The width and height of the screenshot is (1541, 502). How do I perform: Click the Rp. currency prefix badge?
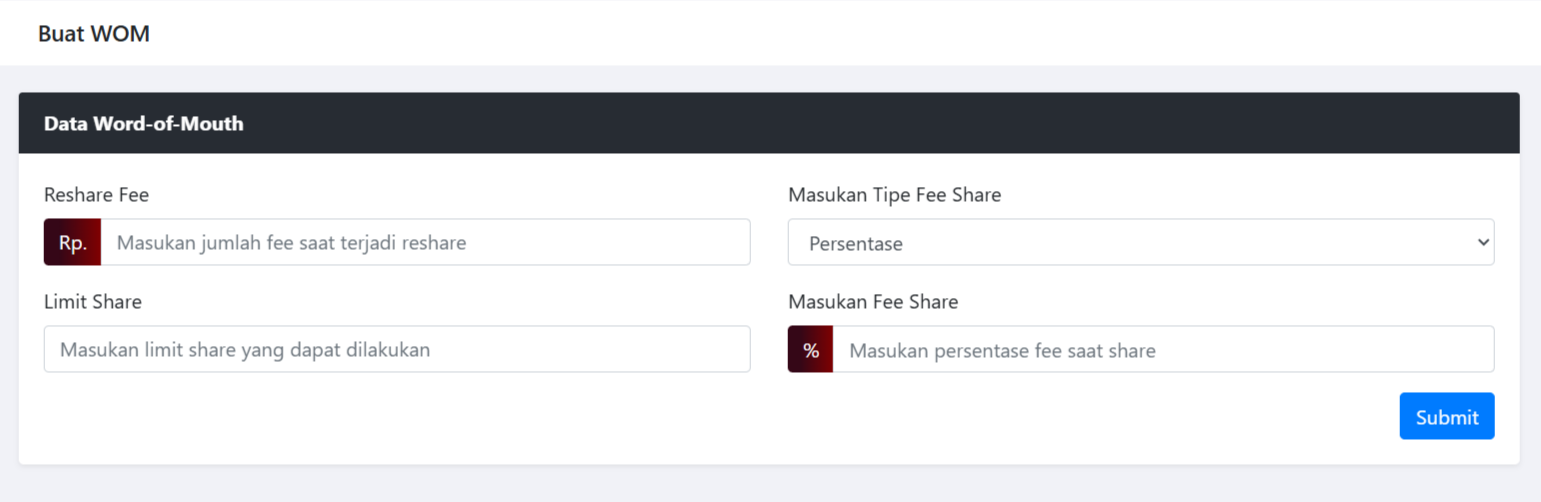point(72,243)
